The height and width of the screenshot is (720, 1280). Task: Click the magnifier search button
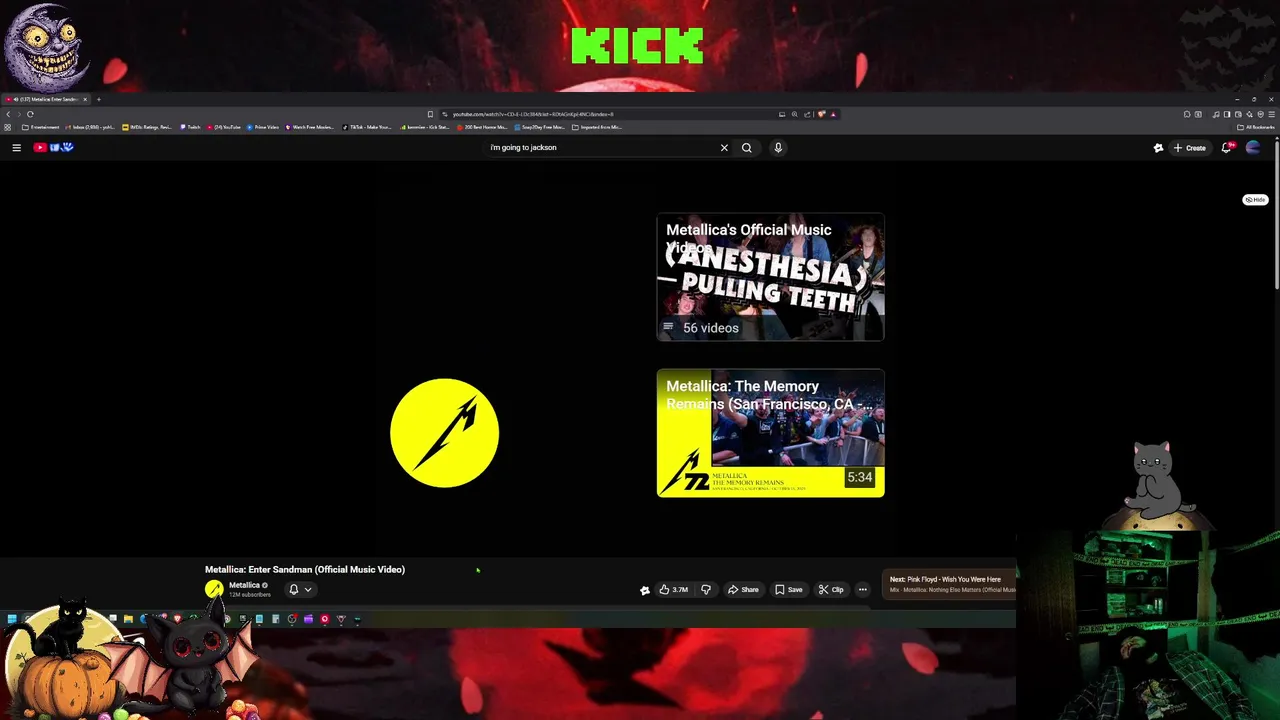(746, 147)
